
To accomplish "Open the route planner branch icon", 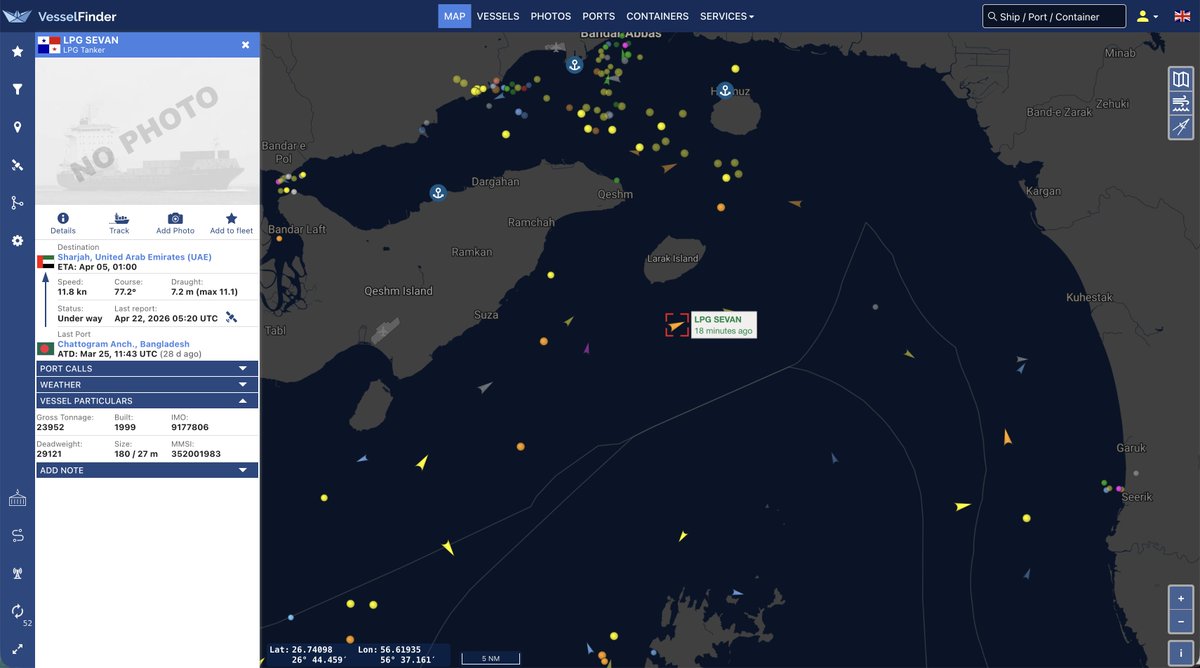I will (x=17, y=203).
